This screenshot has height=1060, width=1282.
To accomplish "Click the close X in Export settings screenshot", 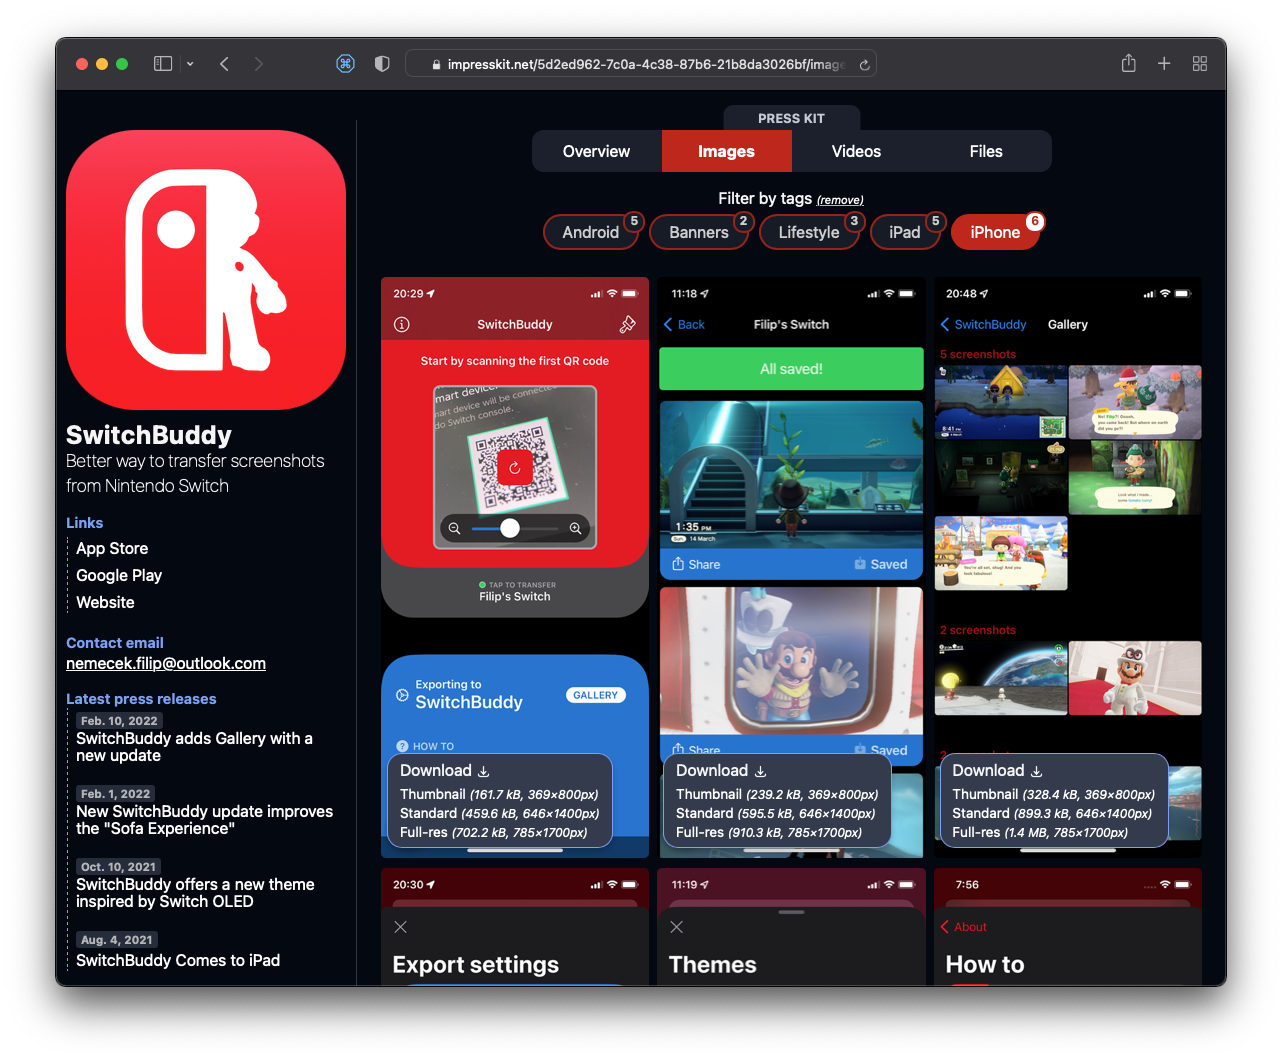I will 401,927.
